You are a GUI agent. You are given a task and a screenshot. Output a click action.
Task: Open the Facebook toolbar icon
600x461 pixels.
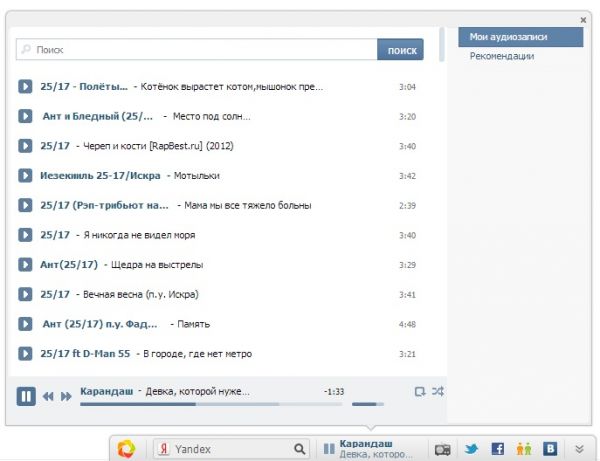497,449
